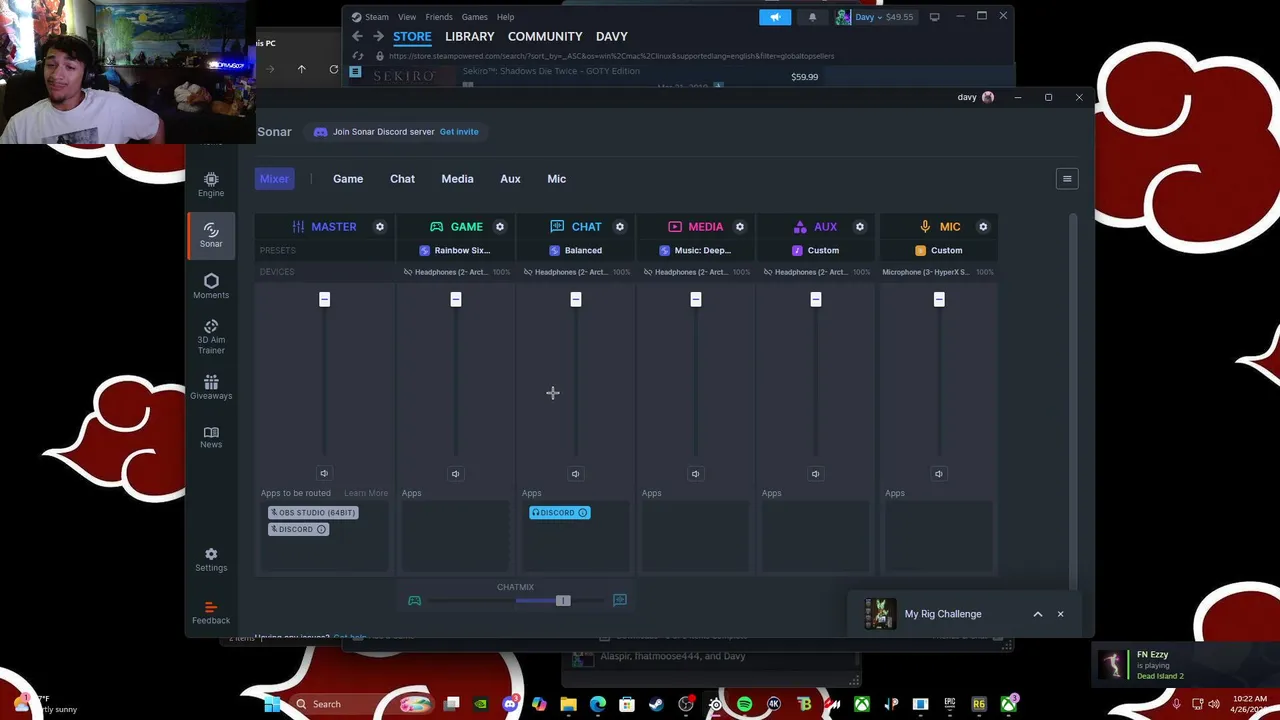The width and height of the screenshot is (1280, 720).
Task: Open Steam notifications bell
Action: 812,17
